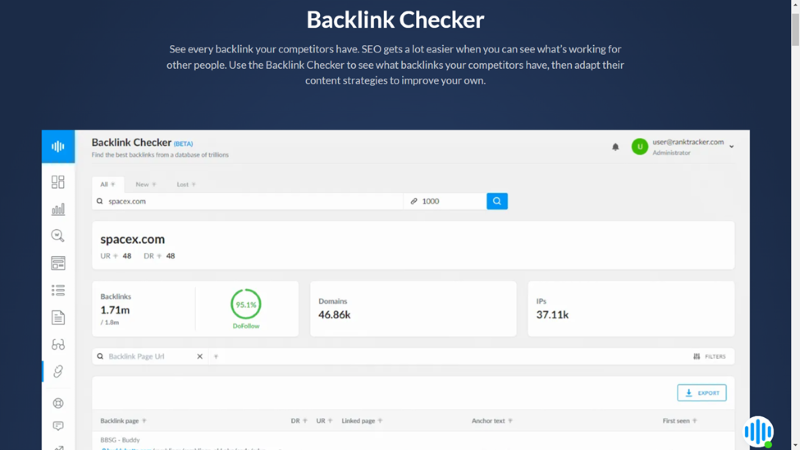800x450 pixels.
Task: Click the IPs 37.11k value
Action: (552, 315)
